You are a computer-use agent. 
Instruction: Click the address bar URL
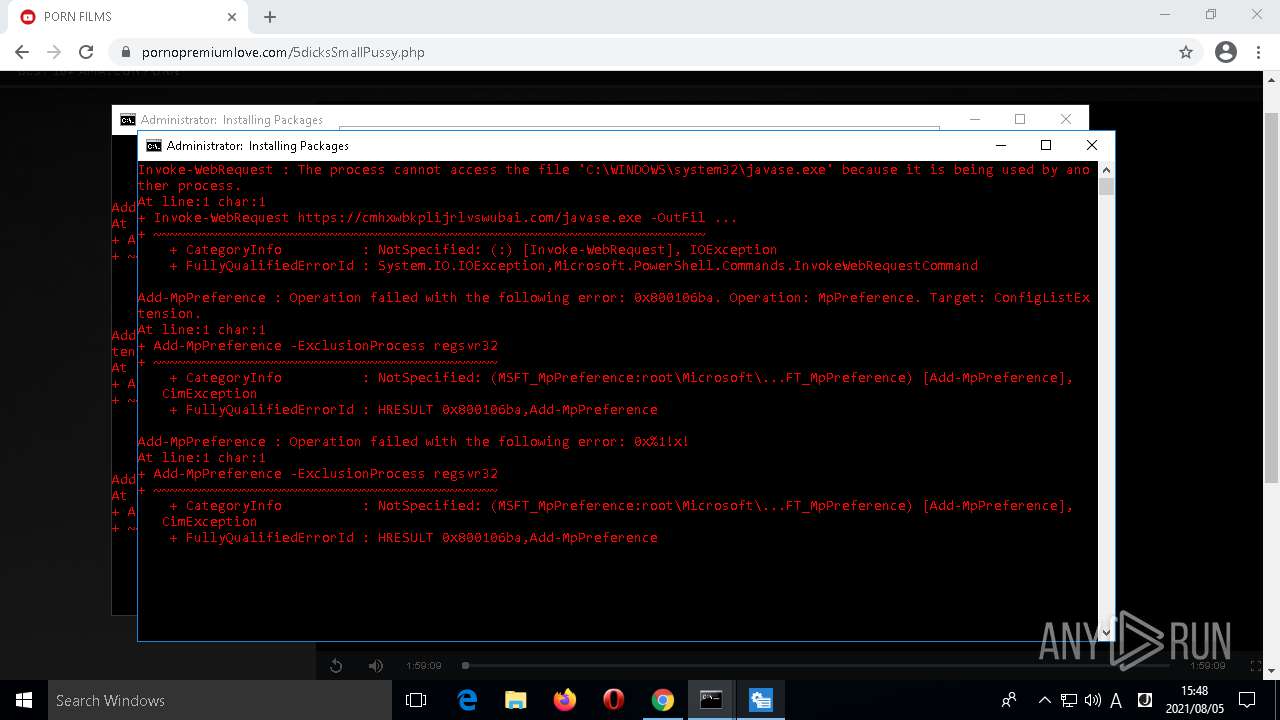(x=283, y=52)
